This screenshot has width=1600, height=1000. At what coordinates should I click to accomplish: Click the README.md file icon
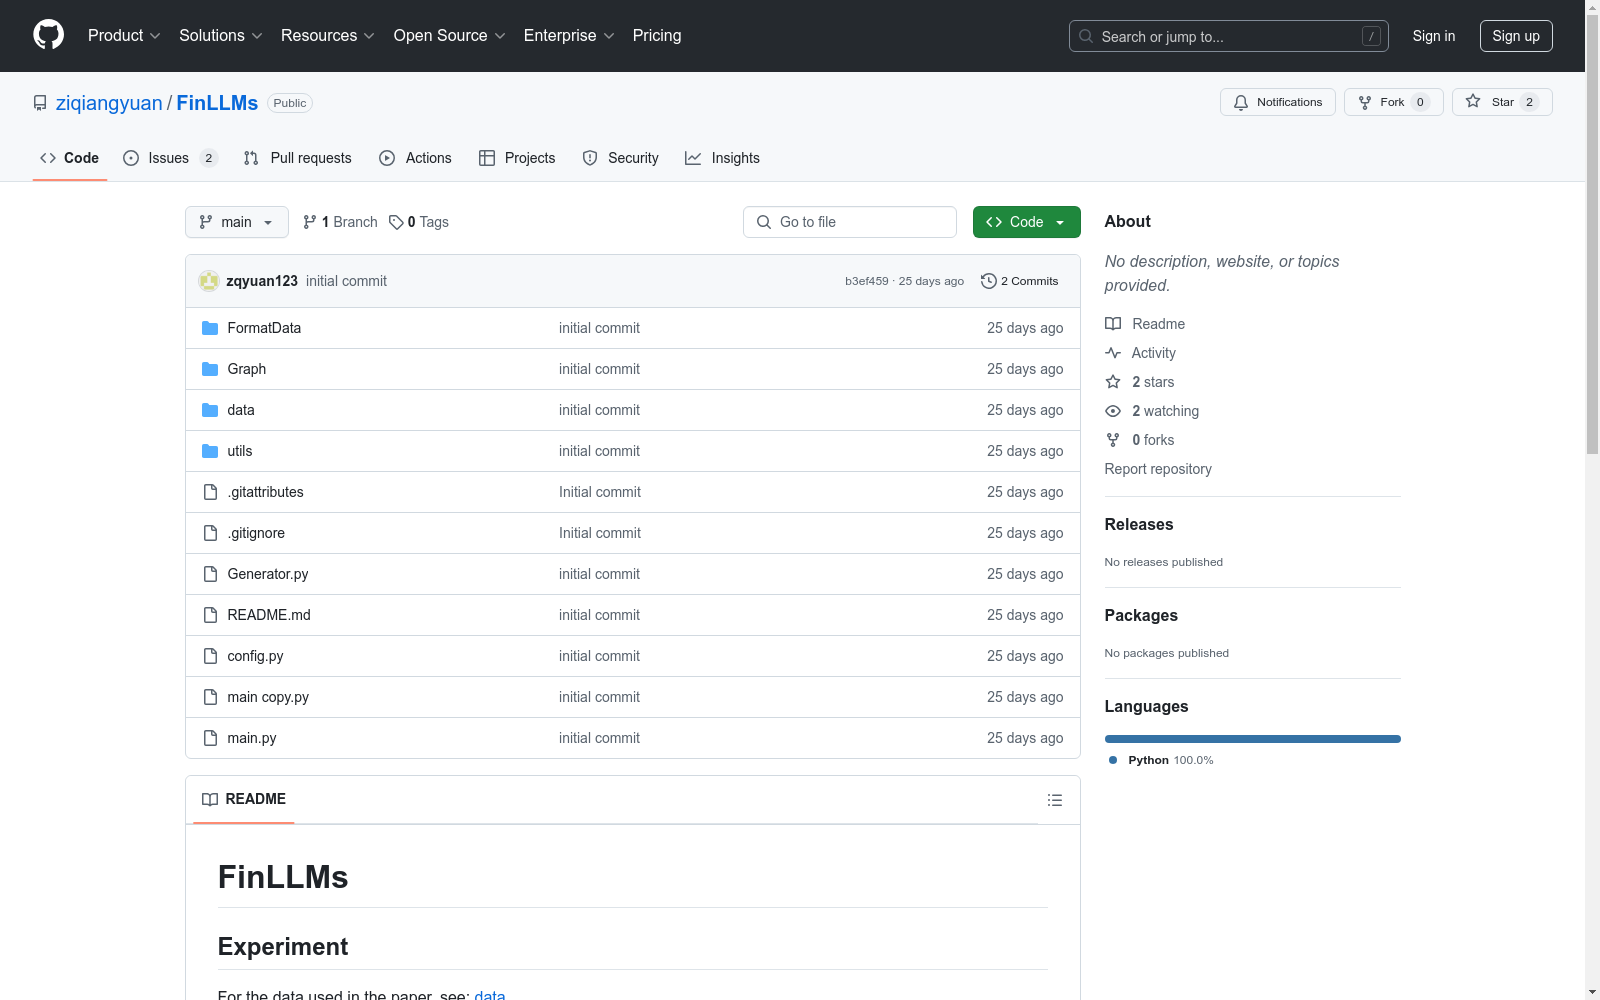(210, 615)
